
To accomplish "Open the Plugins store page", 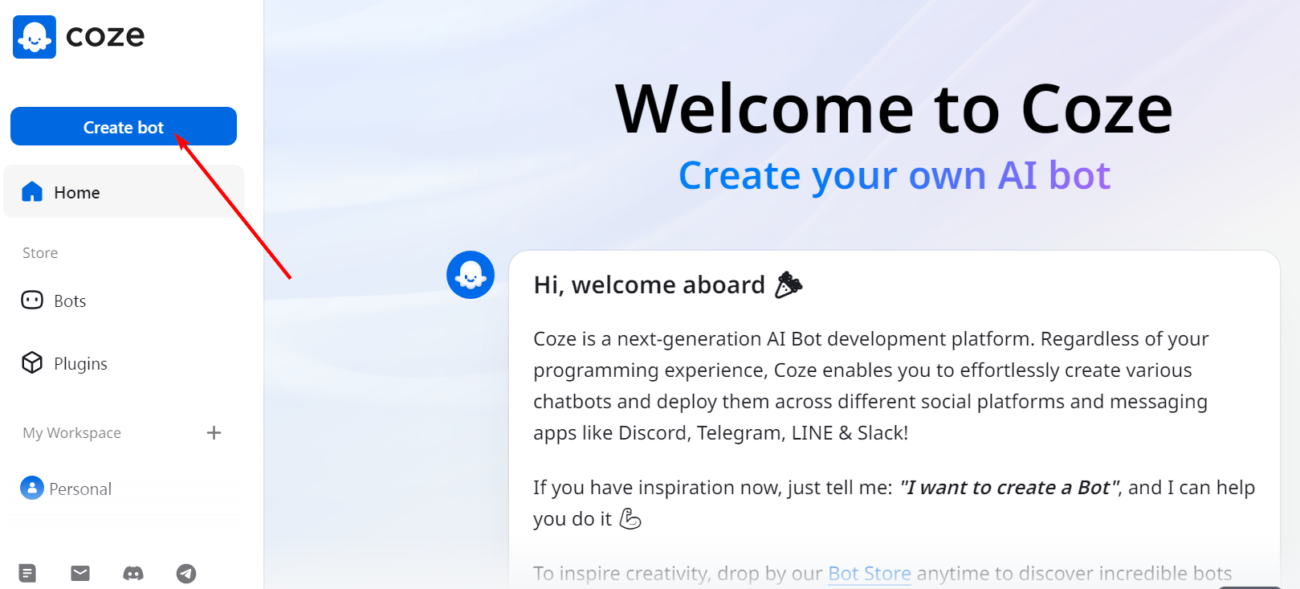I will tap(80, 364).
